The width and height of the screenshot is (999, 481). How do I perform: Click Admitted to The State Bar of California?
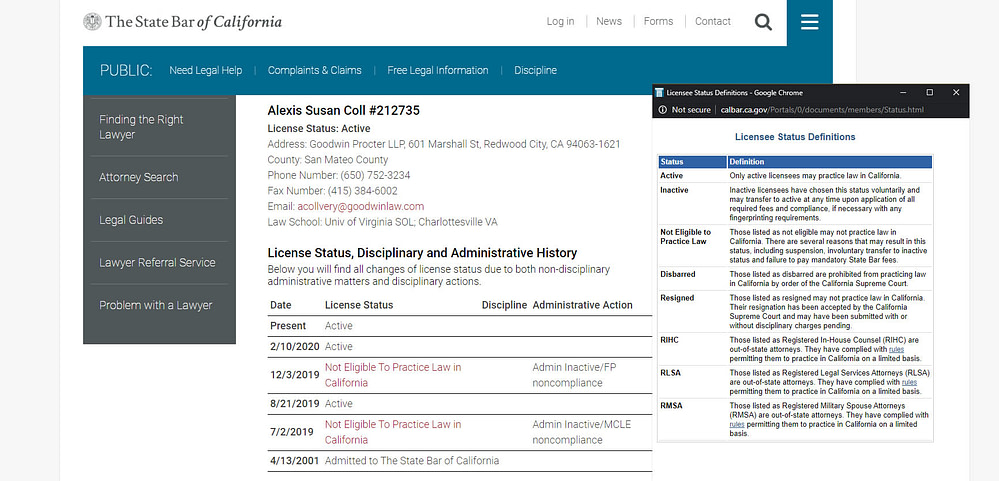pyautogui.click(x=412, y=460)
